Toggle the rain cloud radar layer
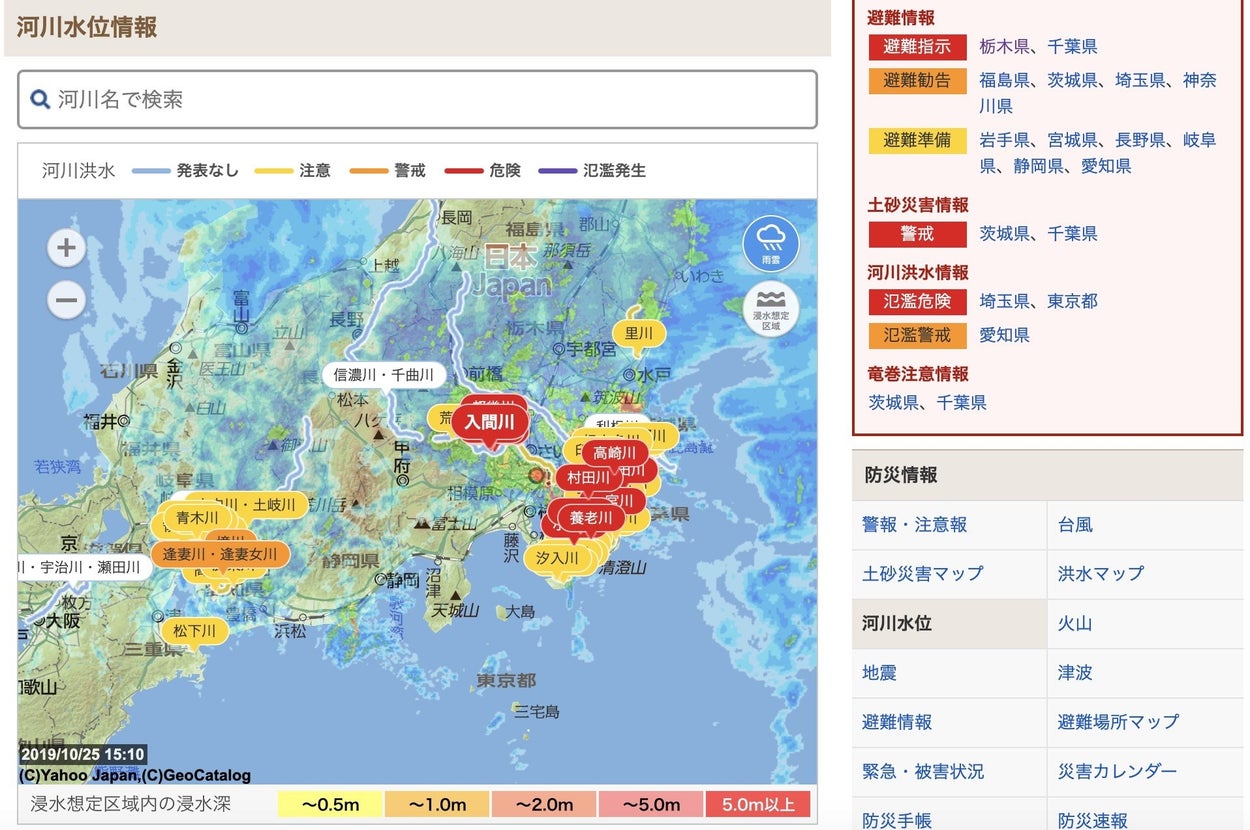Image resolution: width=1250 pixels, height=830 pixels. point(770,243)
